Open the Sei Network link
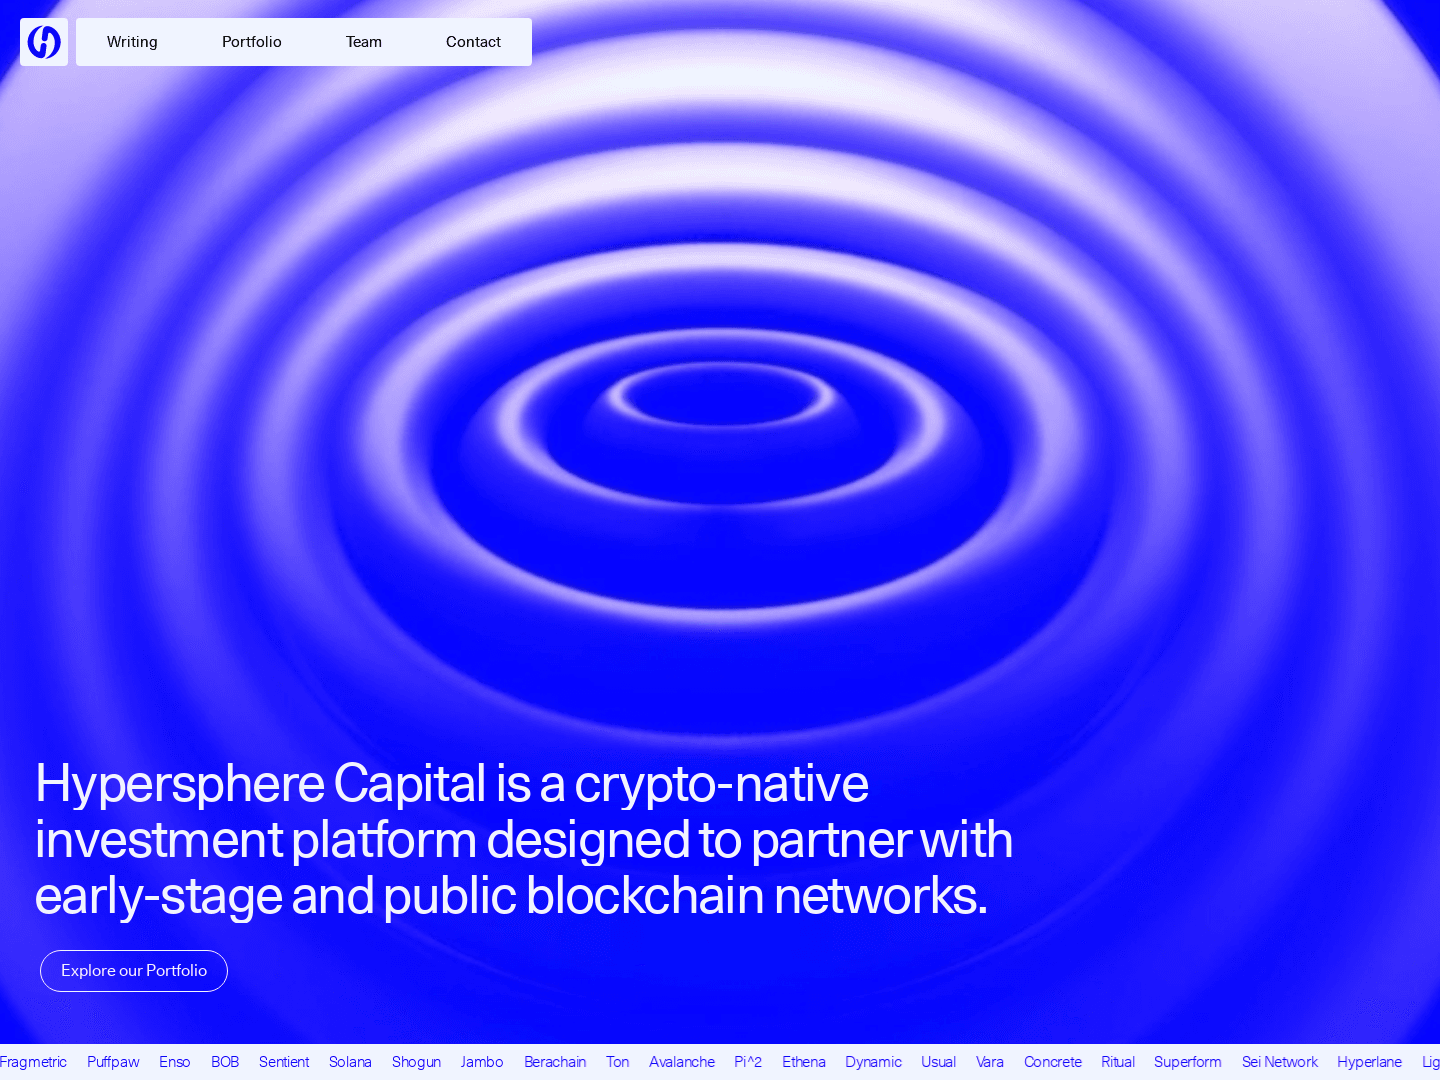The width and height of the screenshot is (1440, 1080). coord(1280,1062)
